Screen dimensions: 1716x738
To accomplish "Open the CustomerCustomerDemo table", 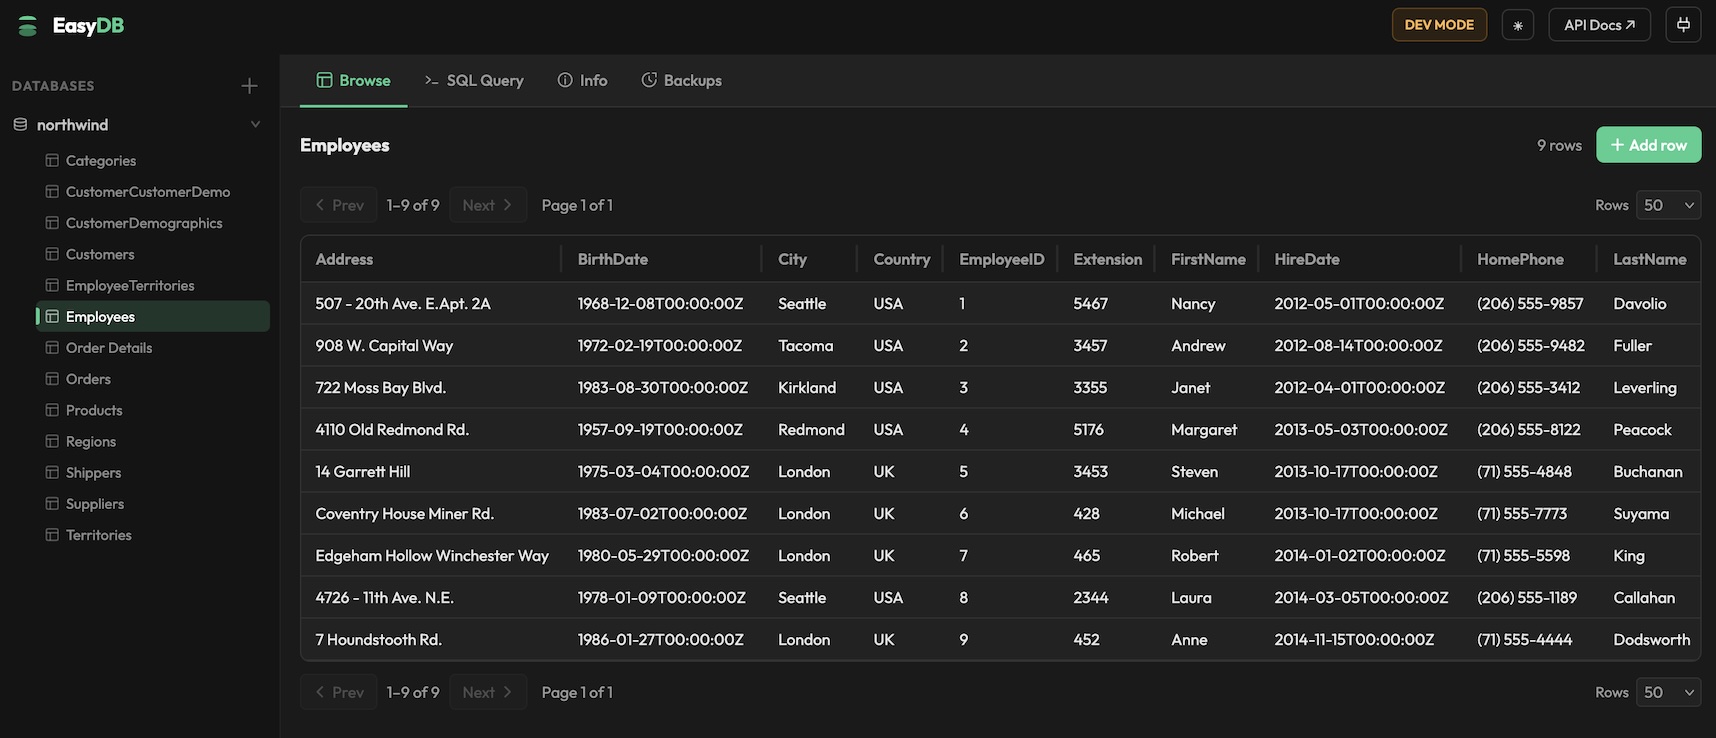I will tap(153, 191).
